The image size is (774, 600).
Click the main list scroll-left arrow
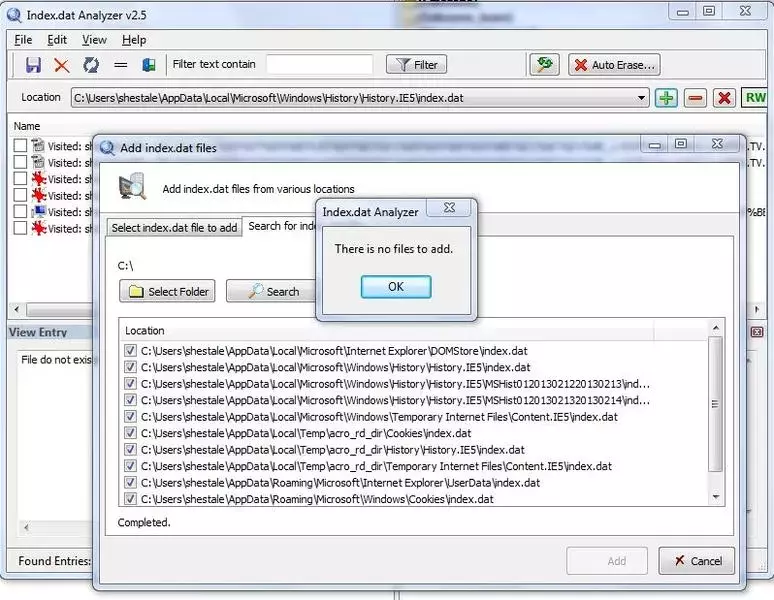tap(17, 309)
